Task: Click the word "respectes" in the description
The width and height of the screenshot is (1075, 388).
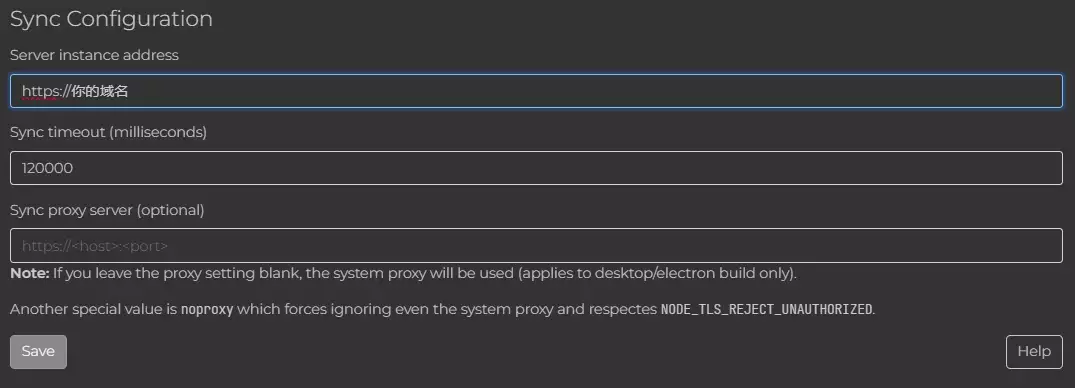Action: coord(623,310)
